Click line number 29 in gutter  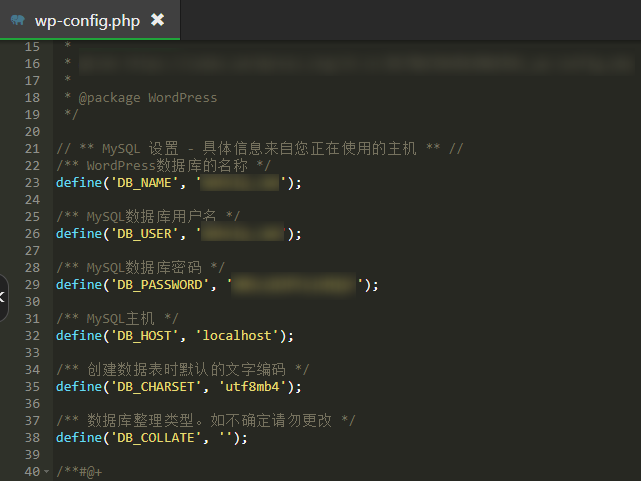[x=32, y=284]
